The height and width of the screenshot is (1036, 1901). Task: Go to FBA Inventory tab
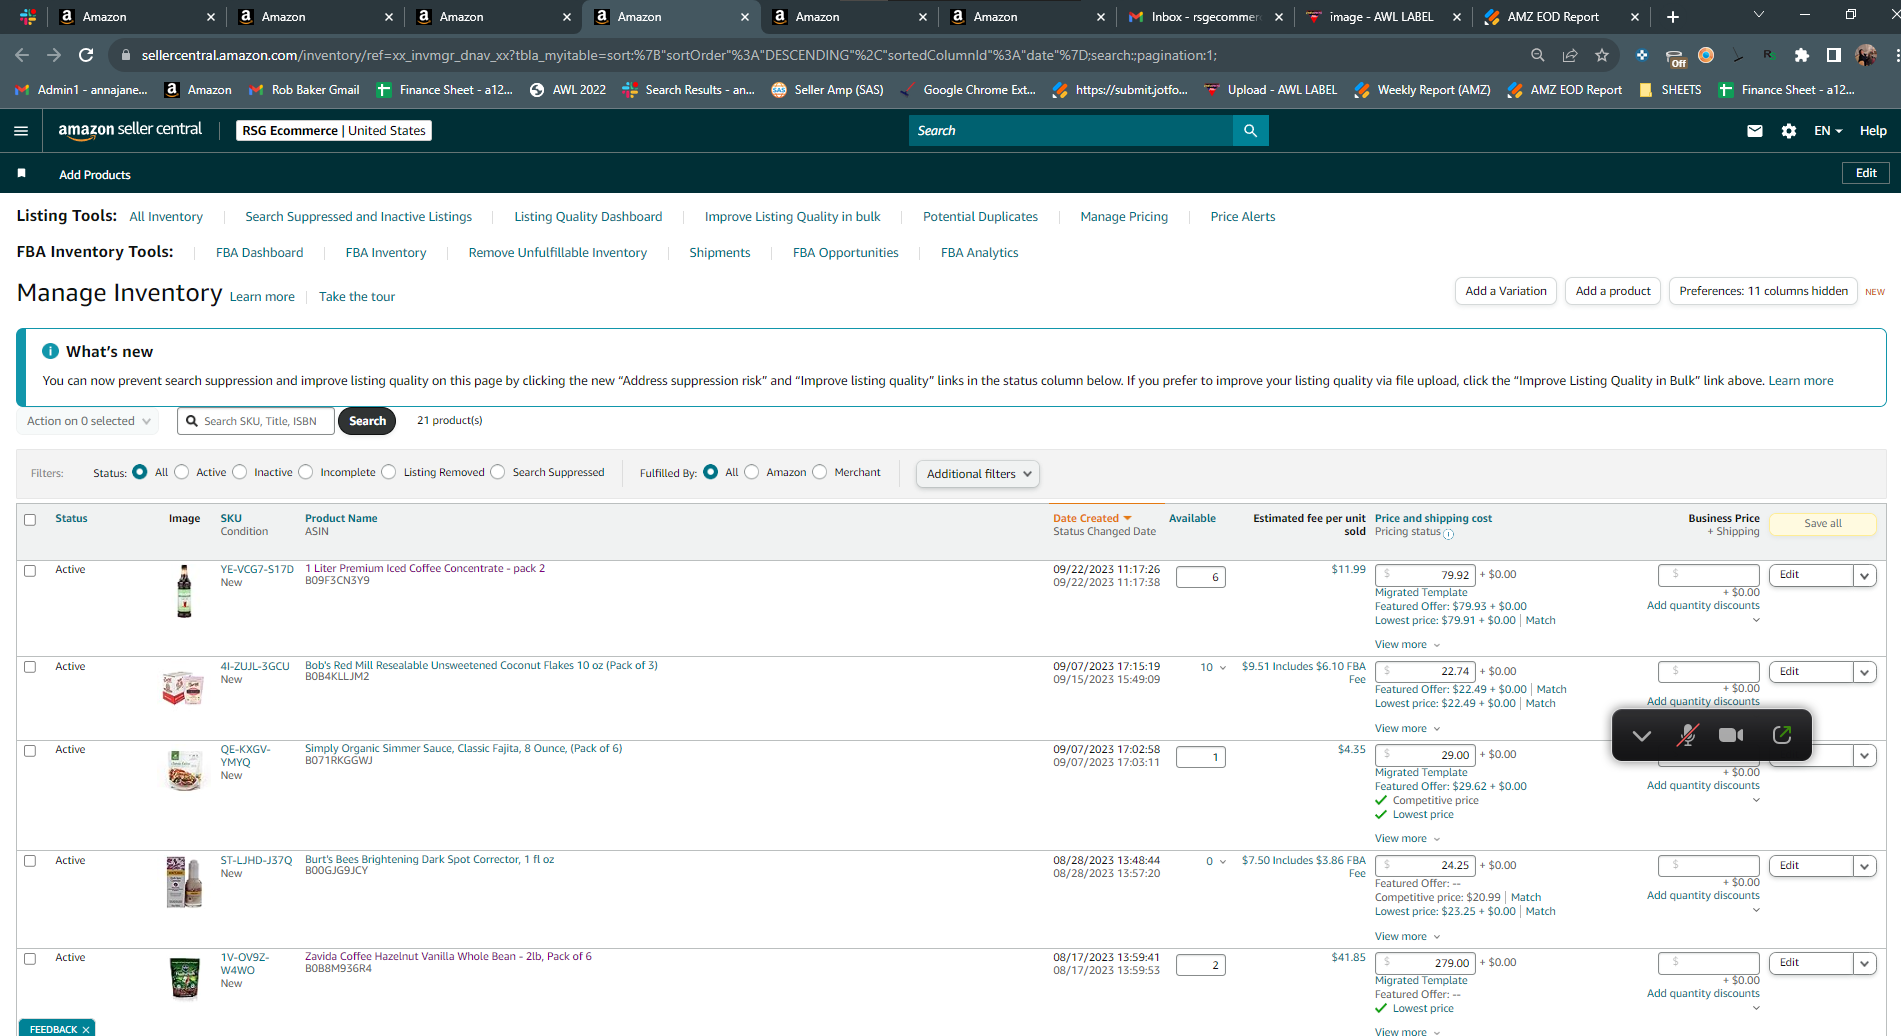point(386,253)
